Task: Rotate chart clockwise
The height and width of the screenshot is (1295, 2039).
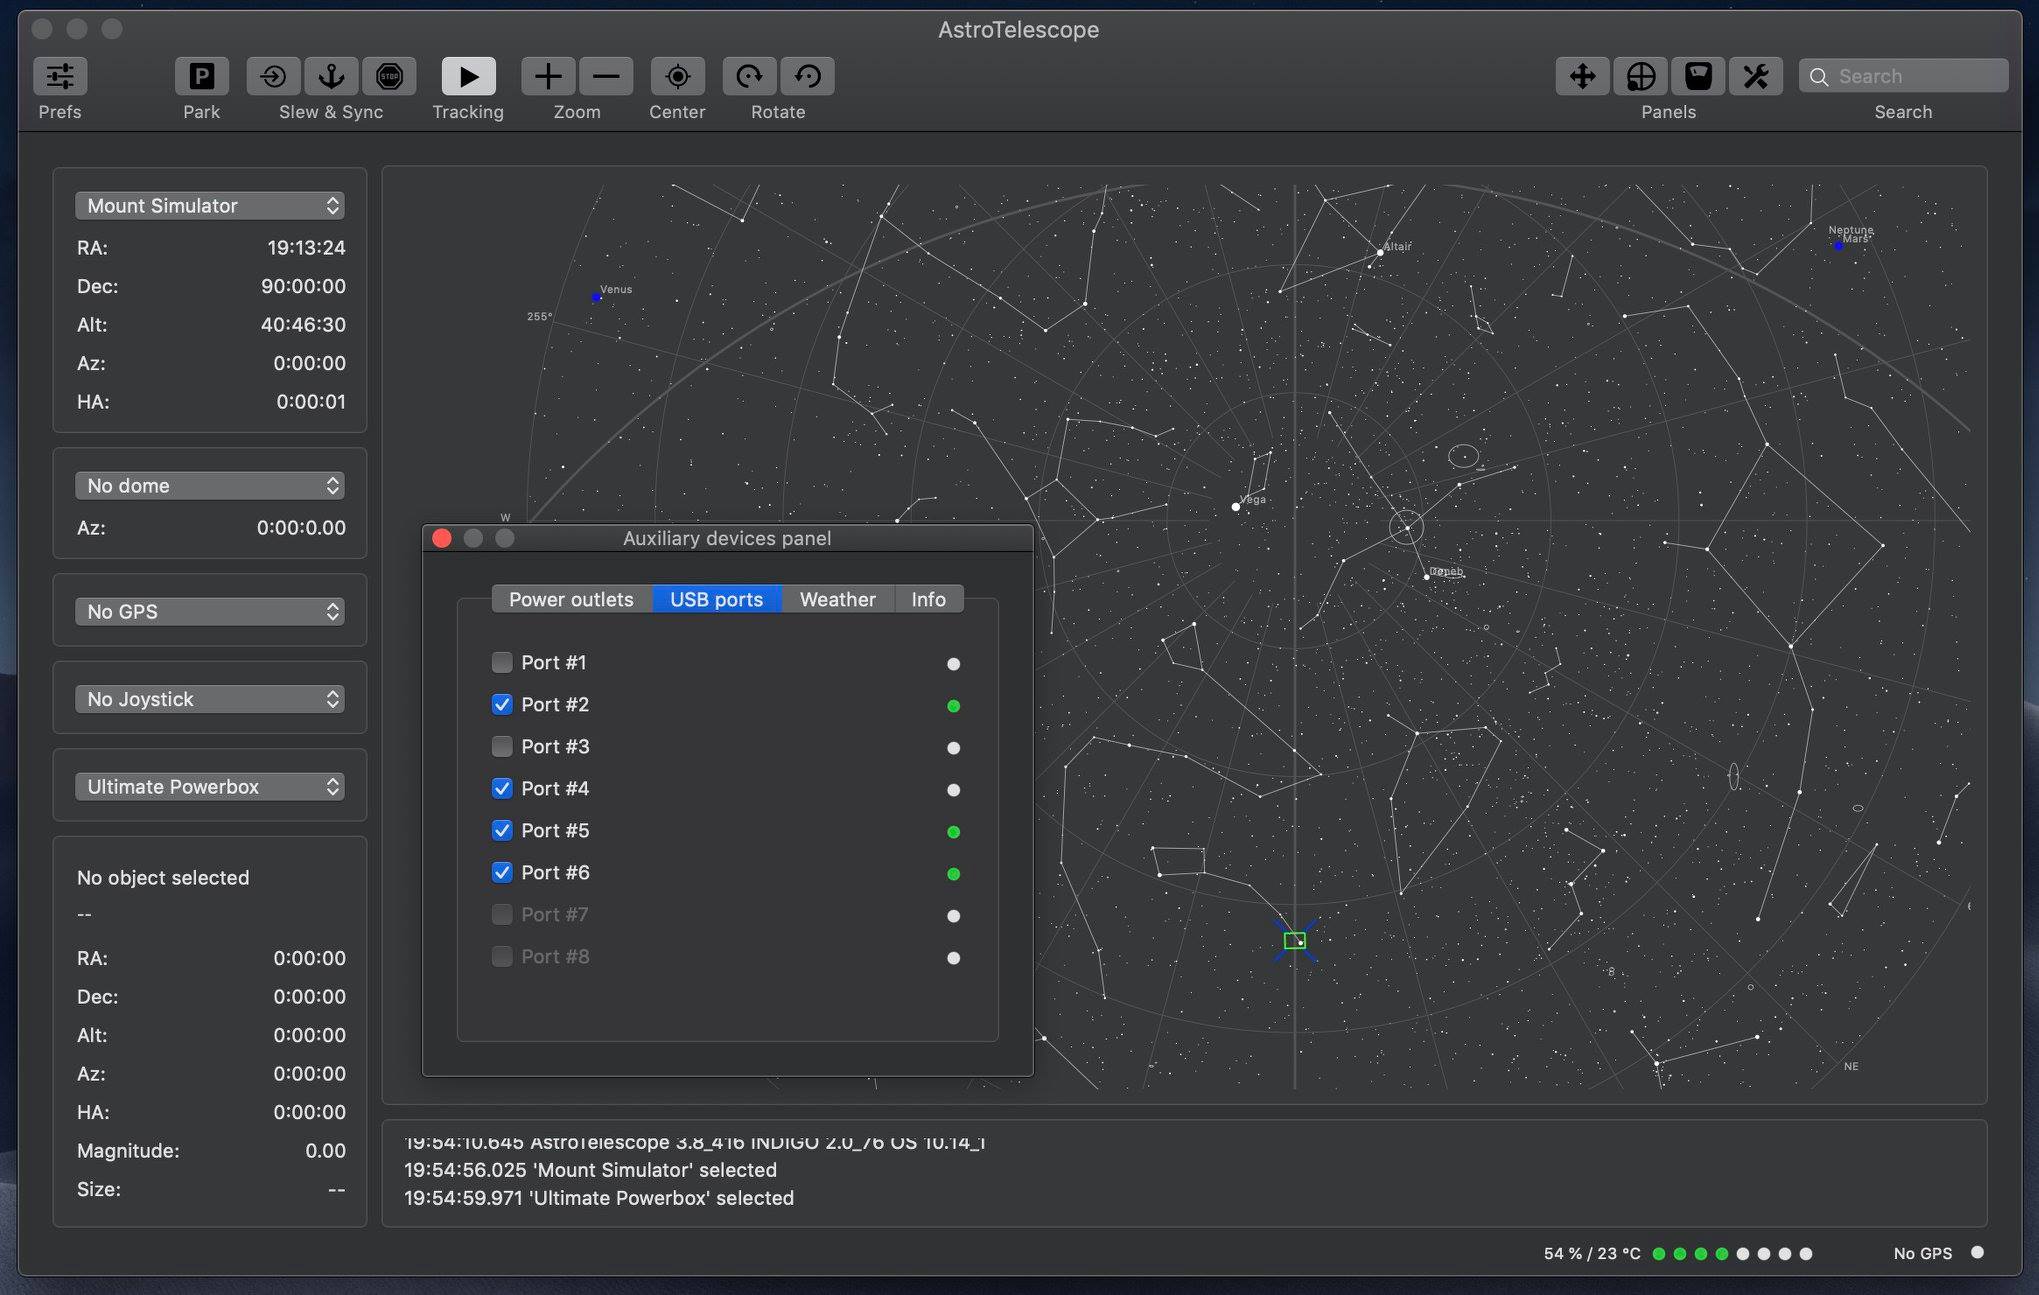Action: click(x=749, y=76)
